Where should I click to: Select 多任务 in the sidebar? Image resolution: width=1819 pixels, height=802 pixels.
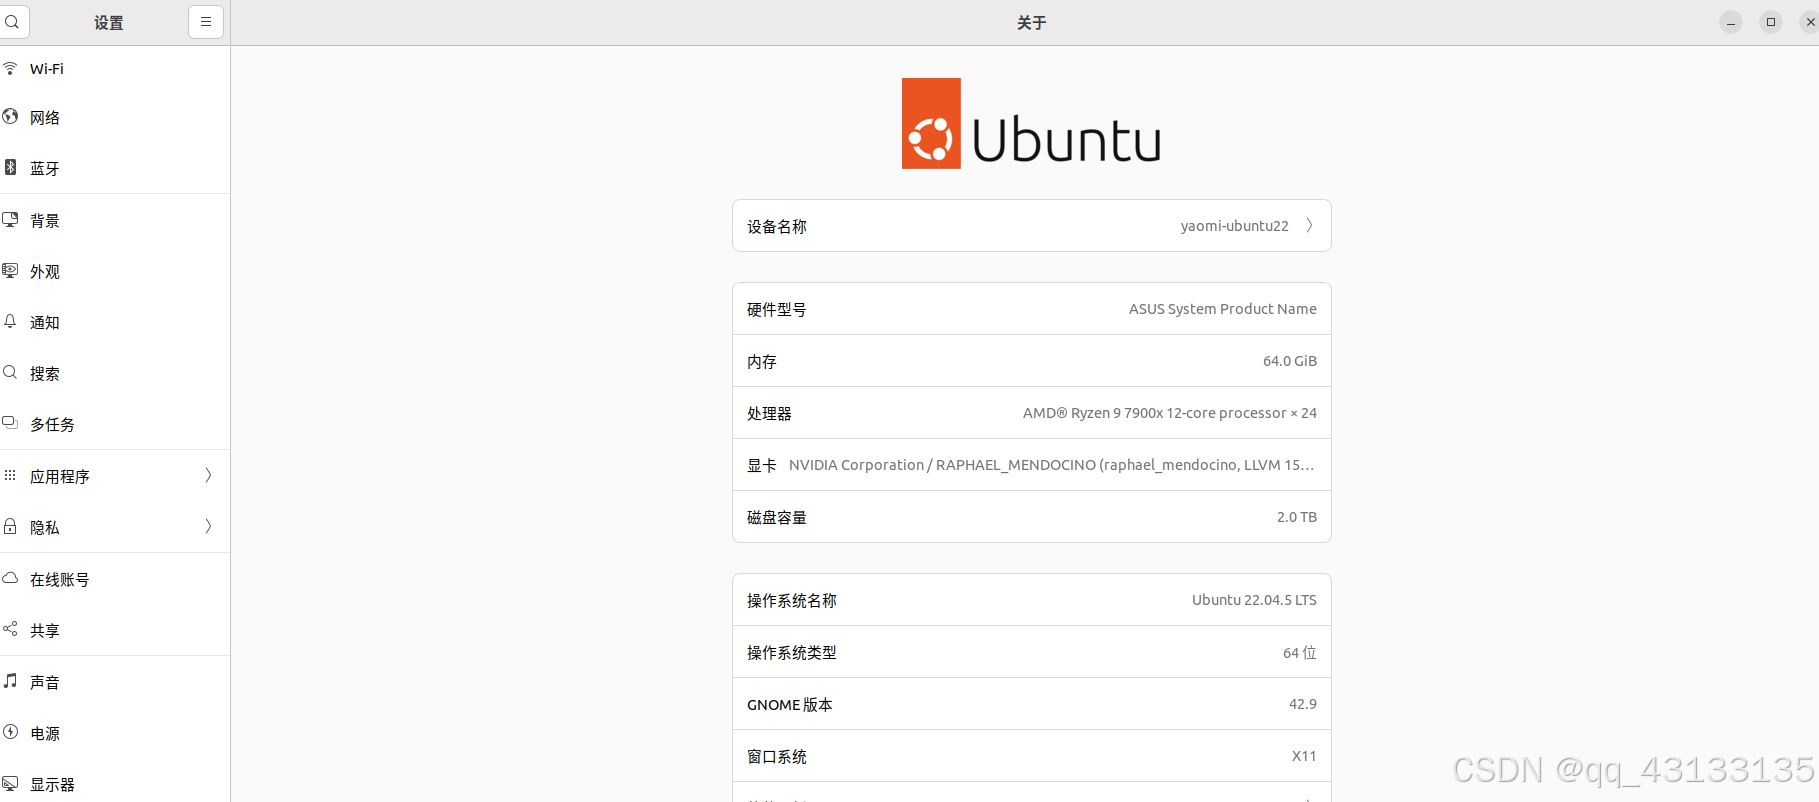click(x=115, y=425)
